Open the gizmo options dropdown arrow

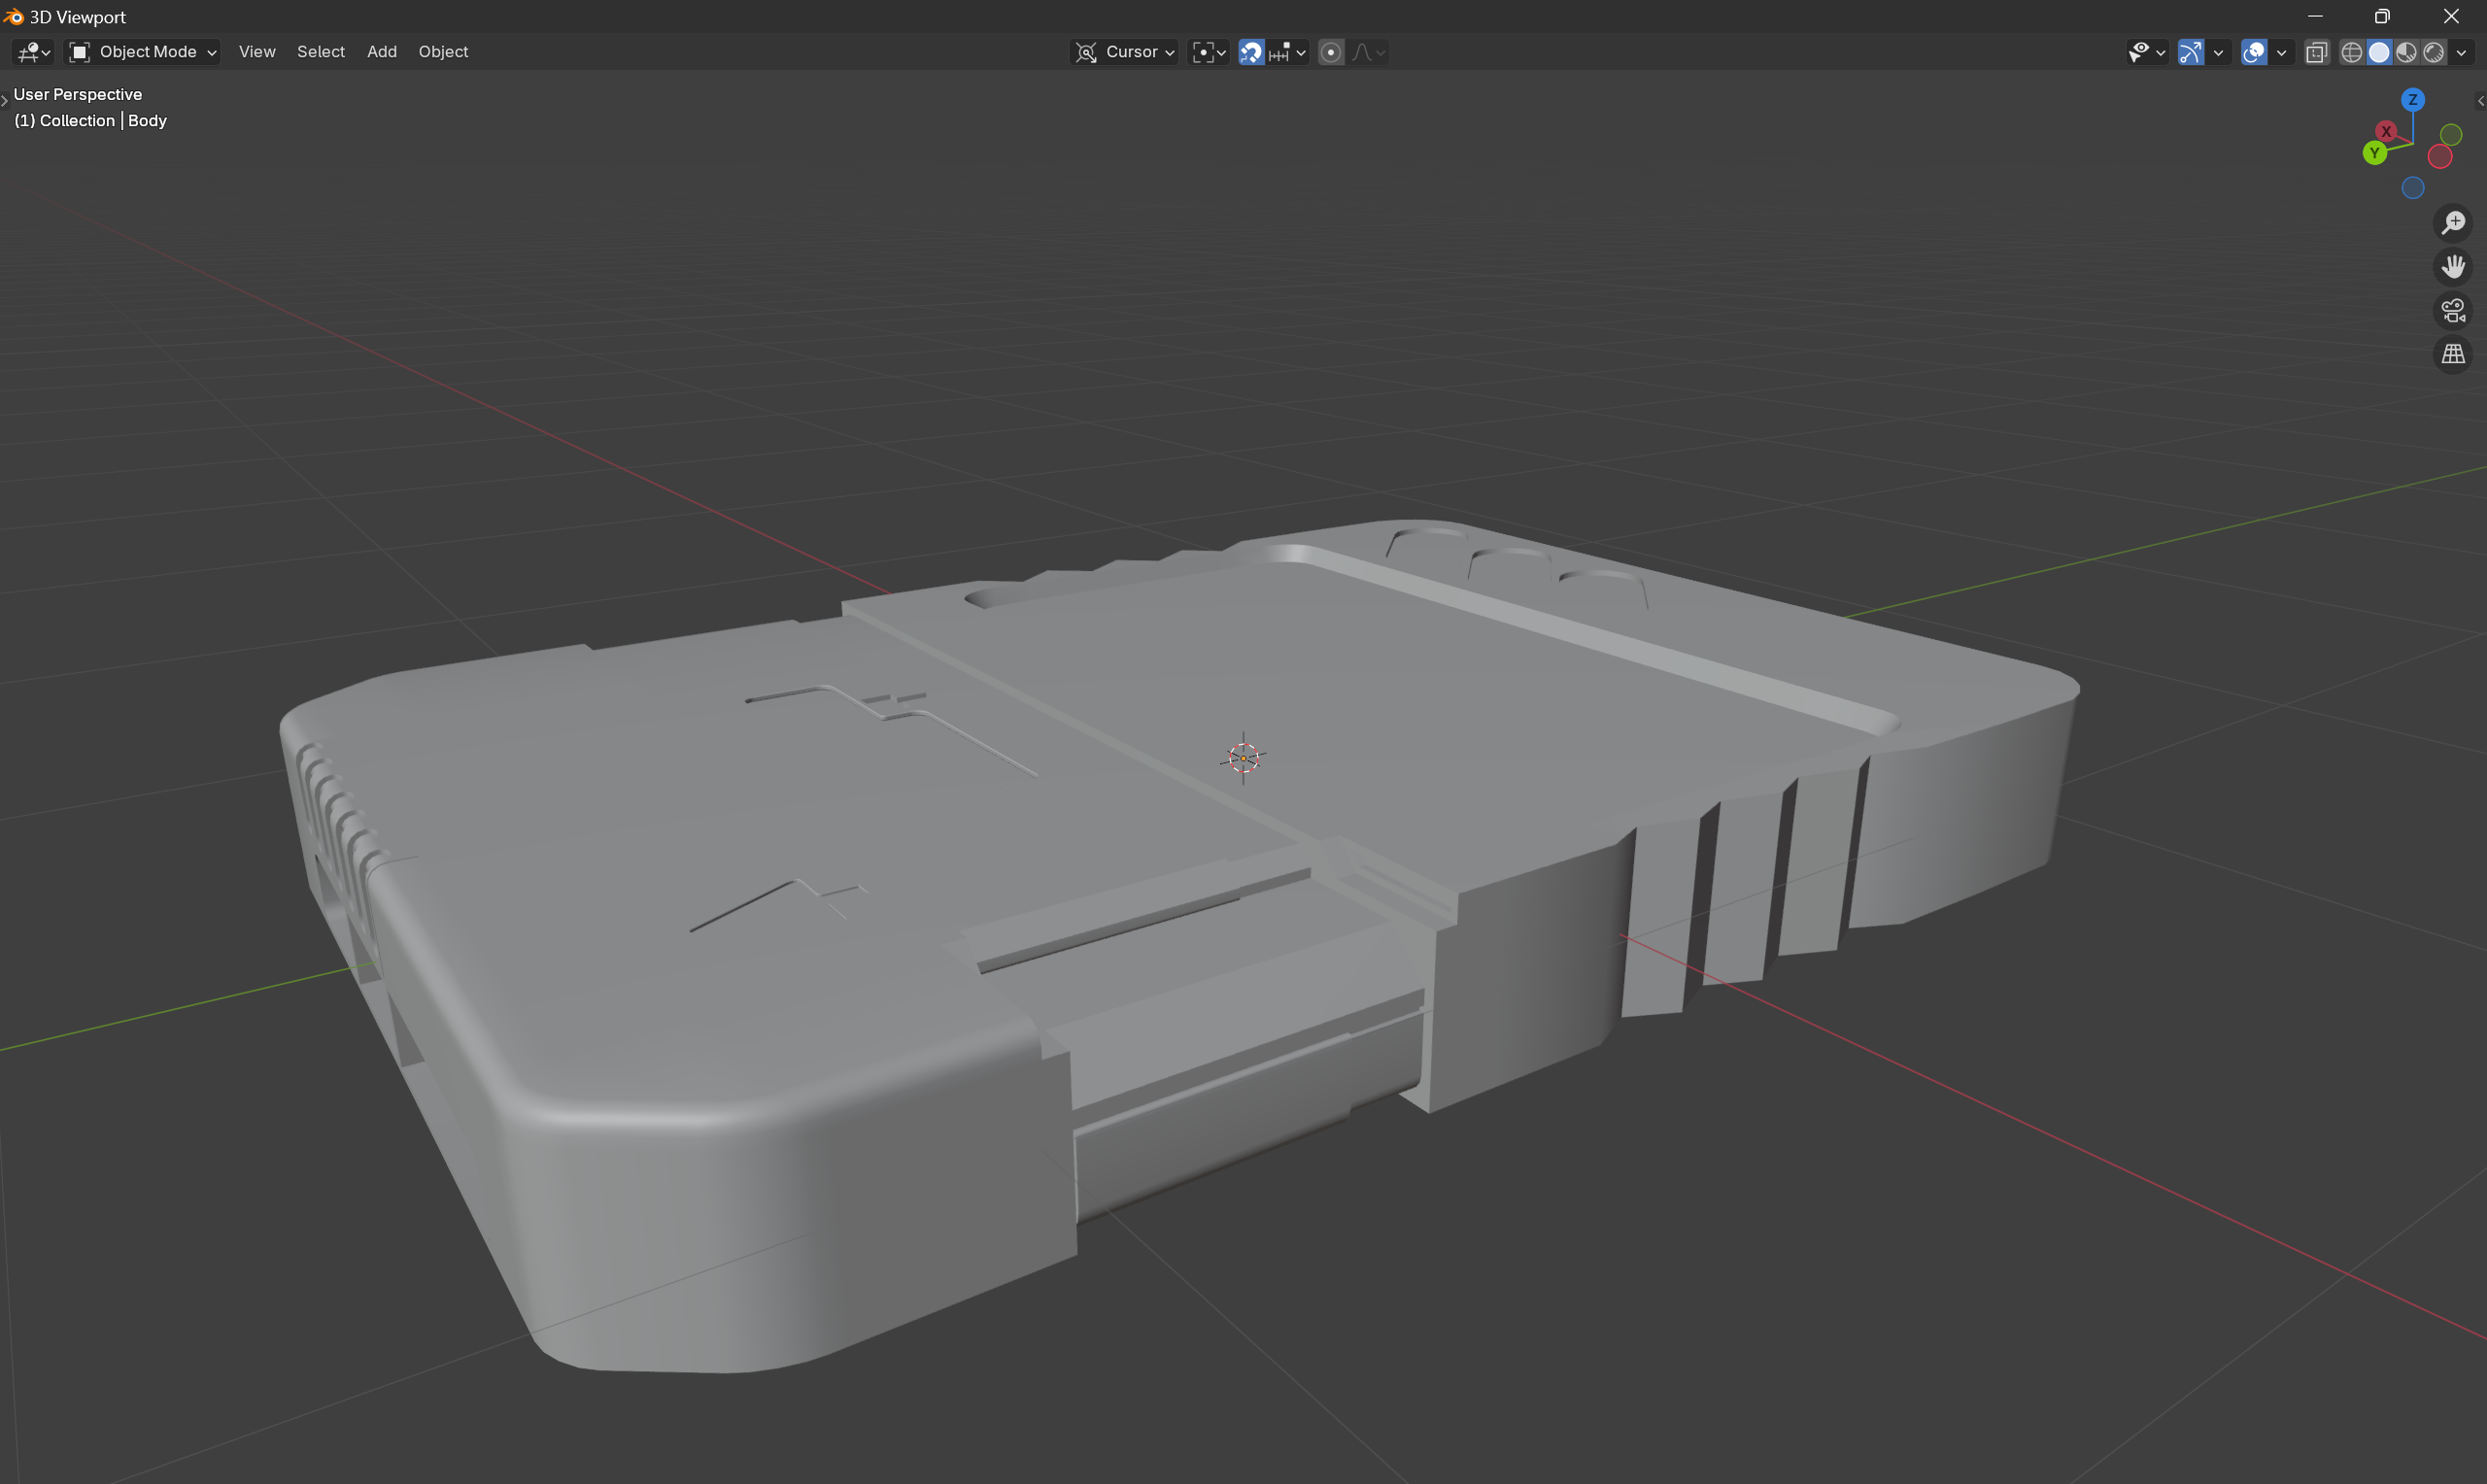pyautogui.click(x=2218, y=52)
